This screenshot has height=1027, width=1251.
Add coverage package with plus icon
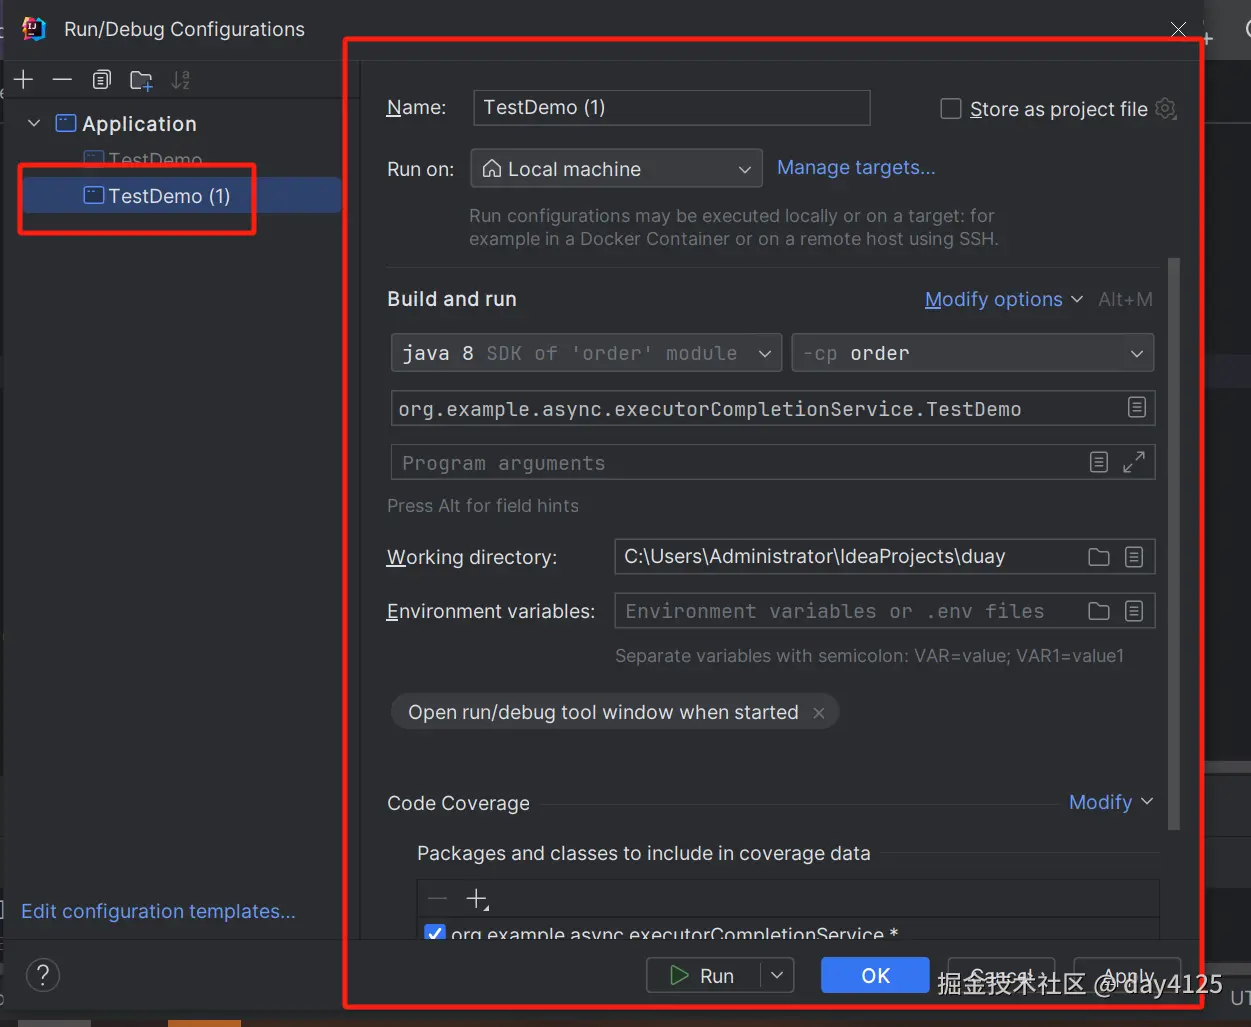click(x=477, y=899)
